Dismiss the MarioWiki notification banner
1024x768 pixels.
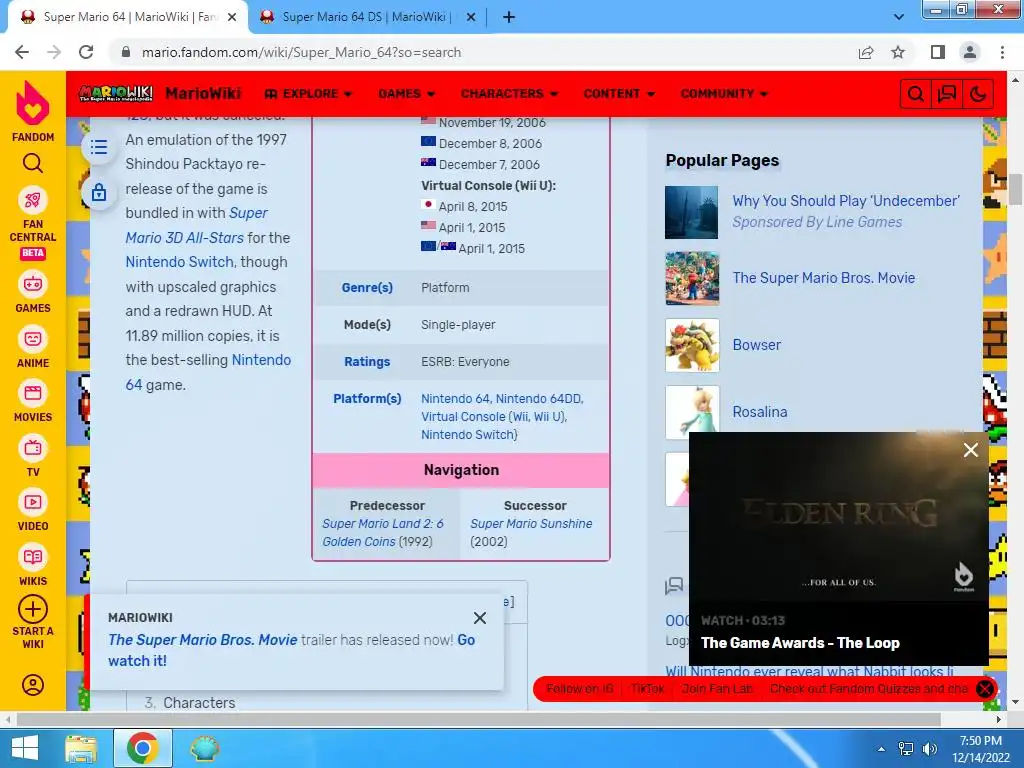(480, 618)
